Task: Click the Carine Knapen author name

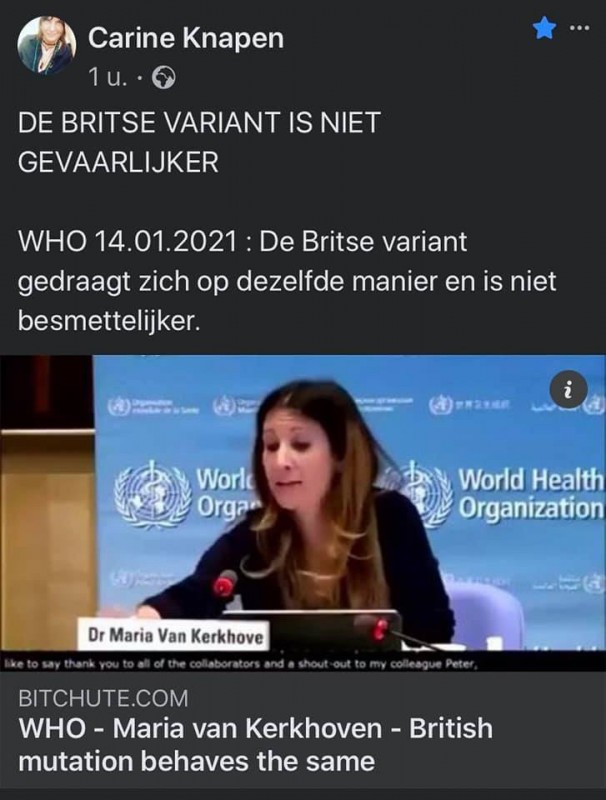Action: [186, 38]
